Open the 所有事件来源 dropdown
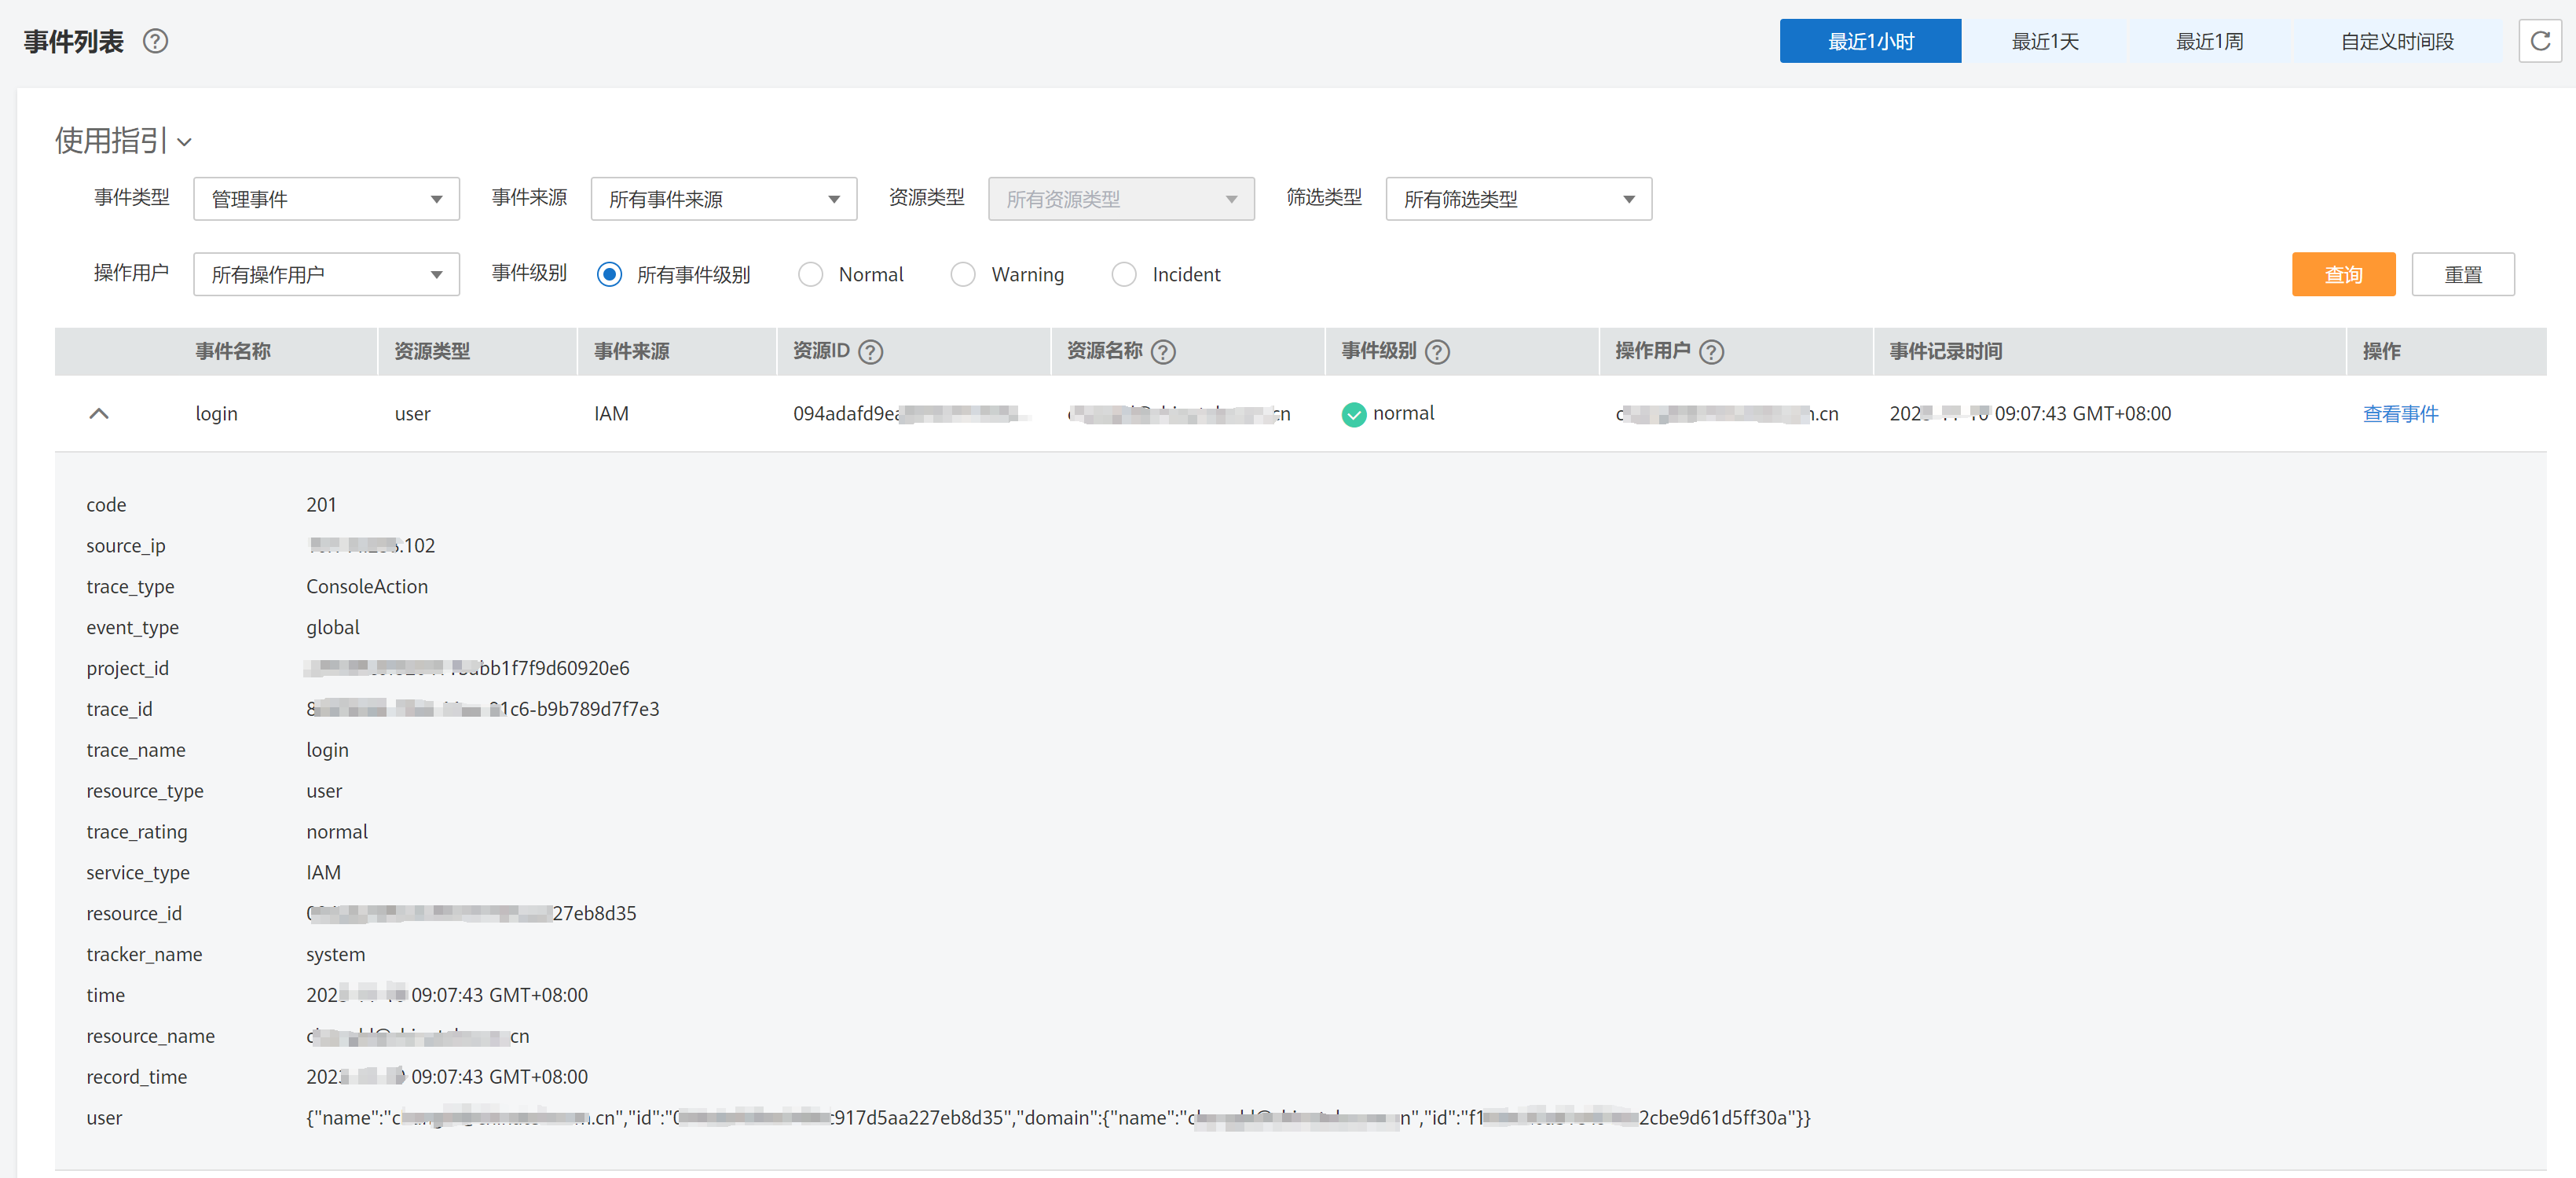Screen dimensions: 2576x1178 [x=723, y=199]
